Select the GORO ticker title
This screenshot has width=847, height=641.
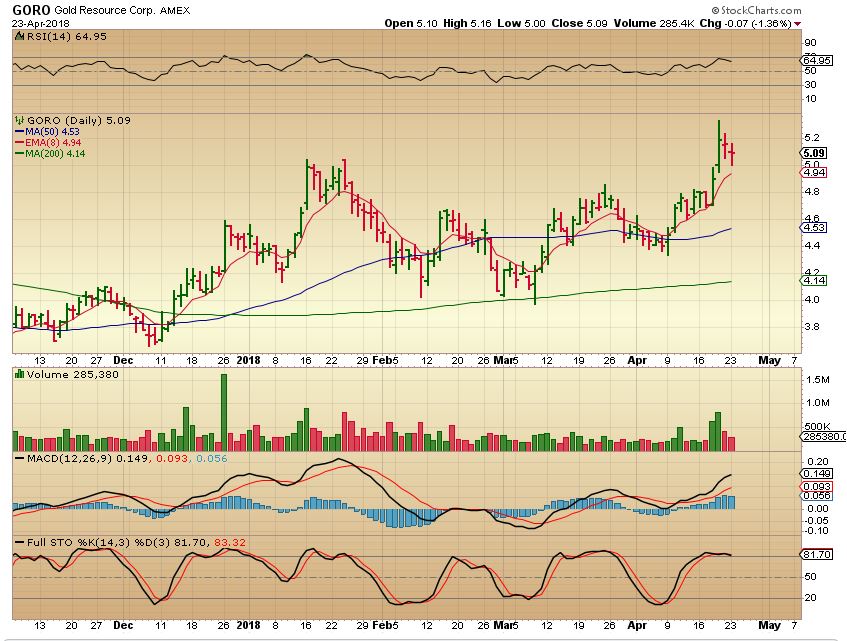tap(31, 10)
